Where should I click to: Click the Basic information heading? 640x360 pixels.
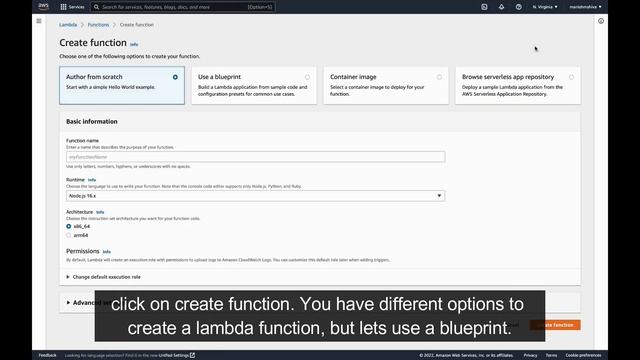92,122
